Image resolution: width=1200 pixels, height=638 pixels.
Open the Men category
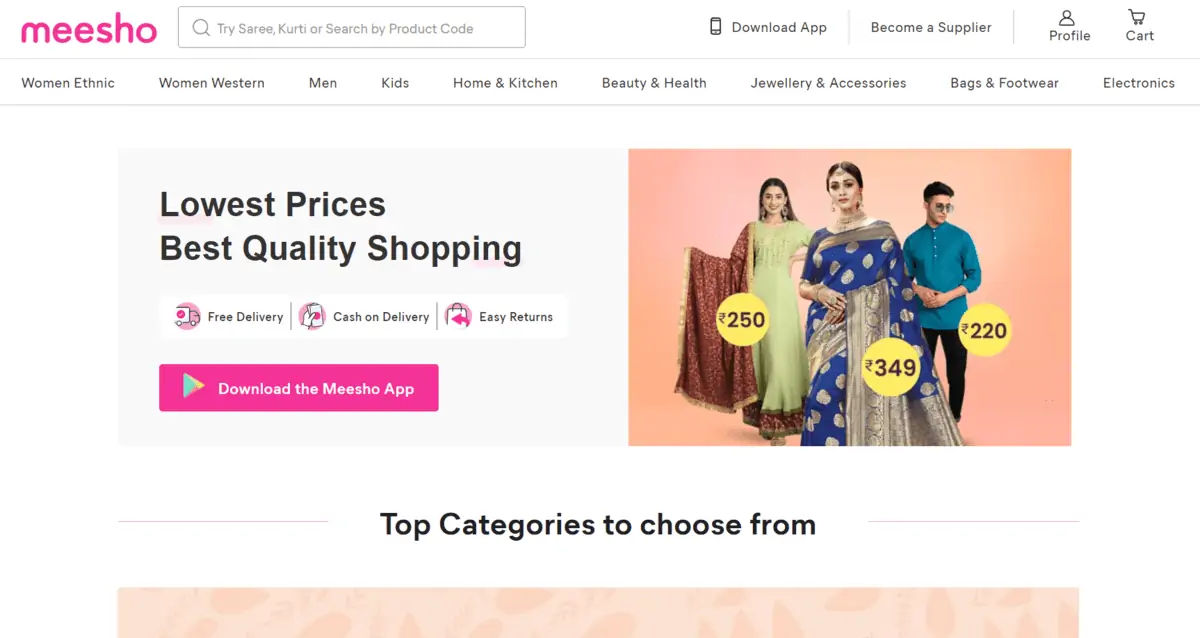(x=323, y=83)
